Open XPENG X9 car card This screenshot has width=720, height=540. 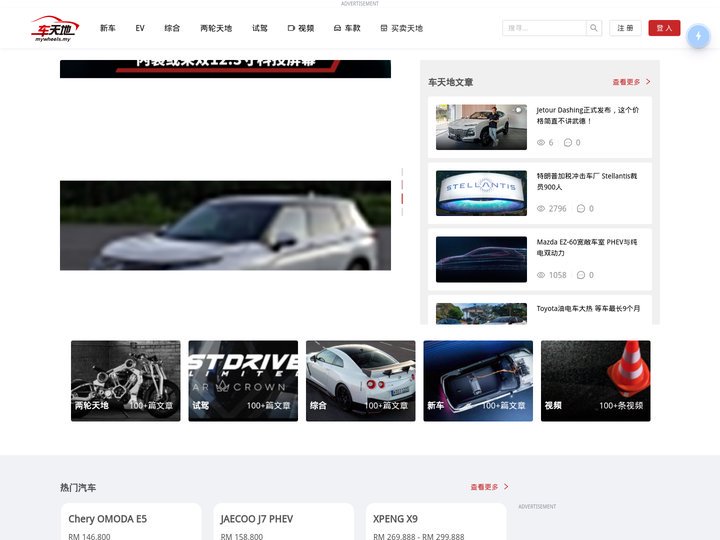(x=436, y=522)
